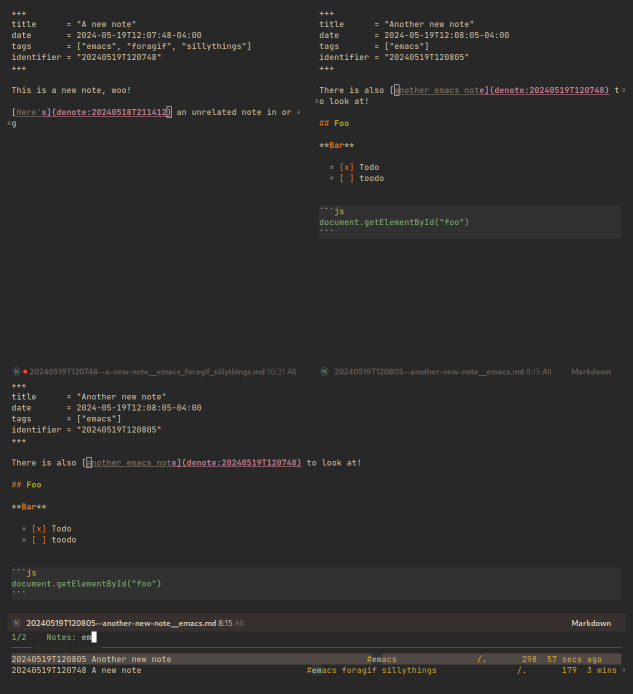Click the size value 179 of second candidate

pos(569,670)
